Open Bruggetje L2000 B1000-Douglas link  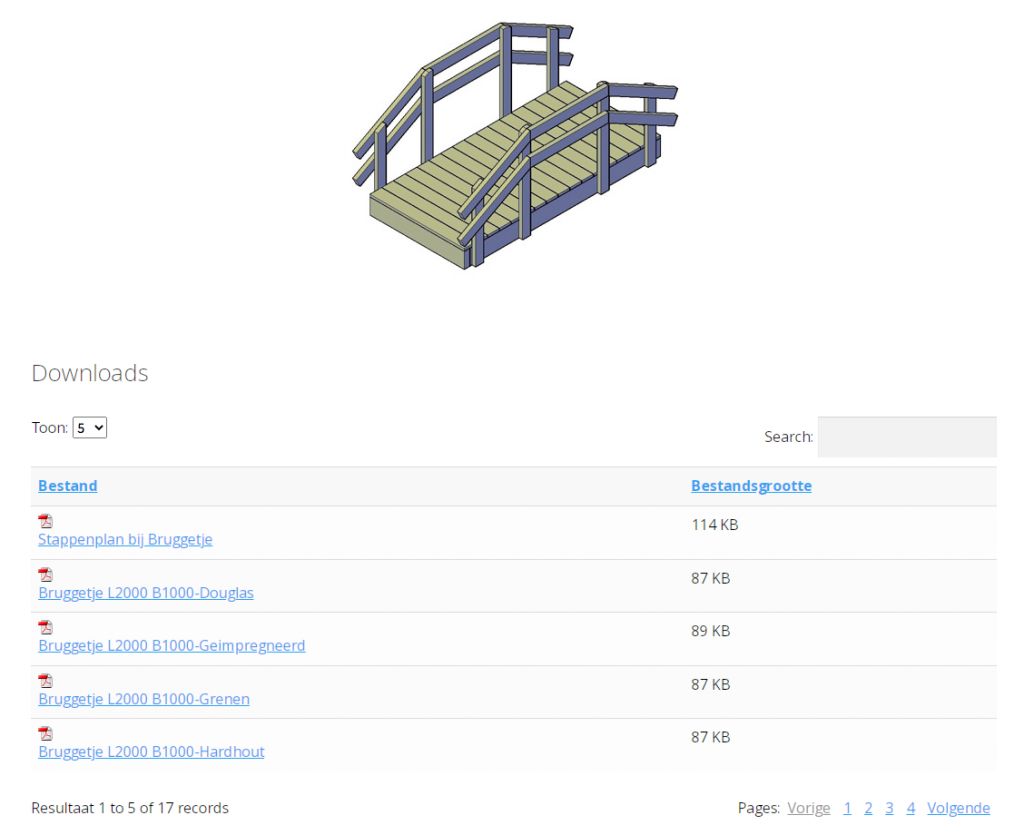(x=146, y=593)
